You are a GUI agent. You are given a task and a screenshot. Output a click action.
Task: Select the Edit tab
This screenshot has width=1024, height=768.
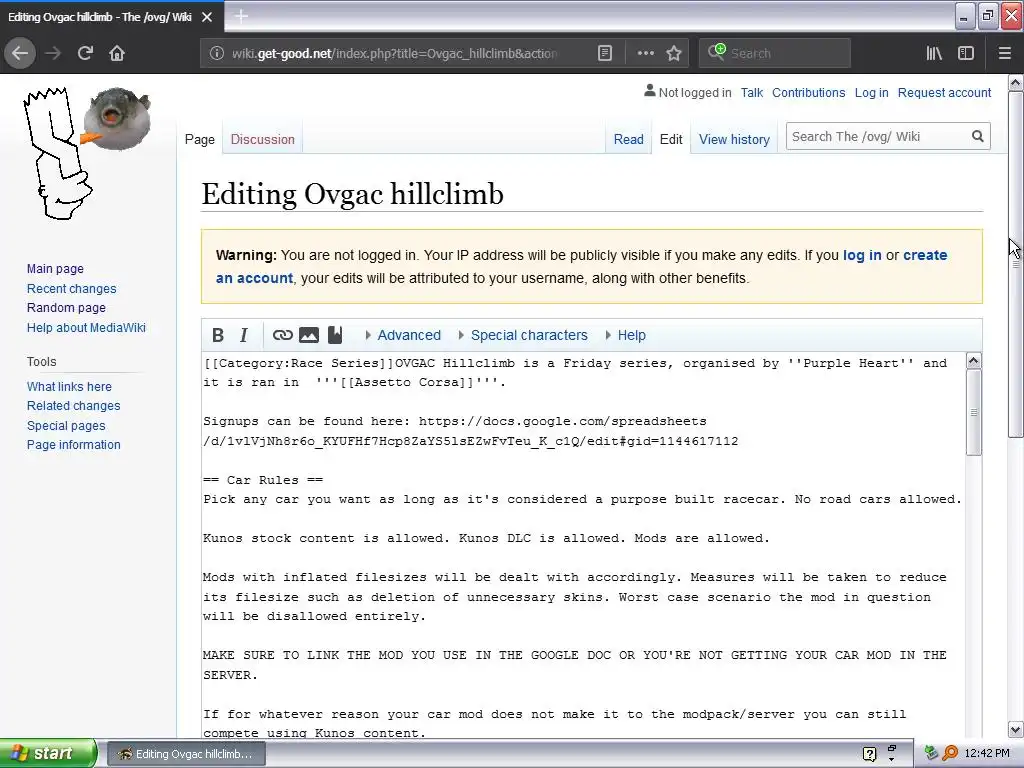671,139
